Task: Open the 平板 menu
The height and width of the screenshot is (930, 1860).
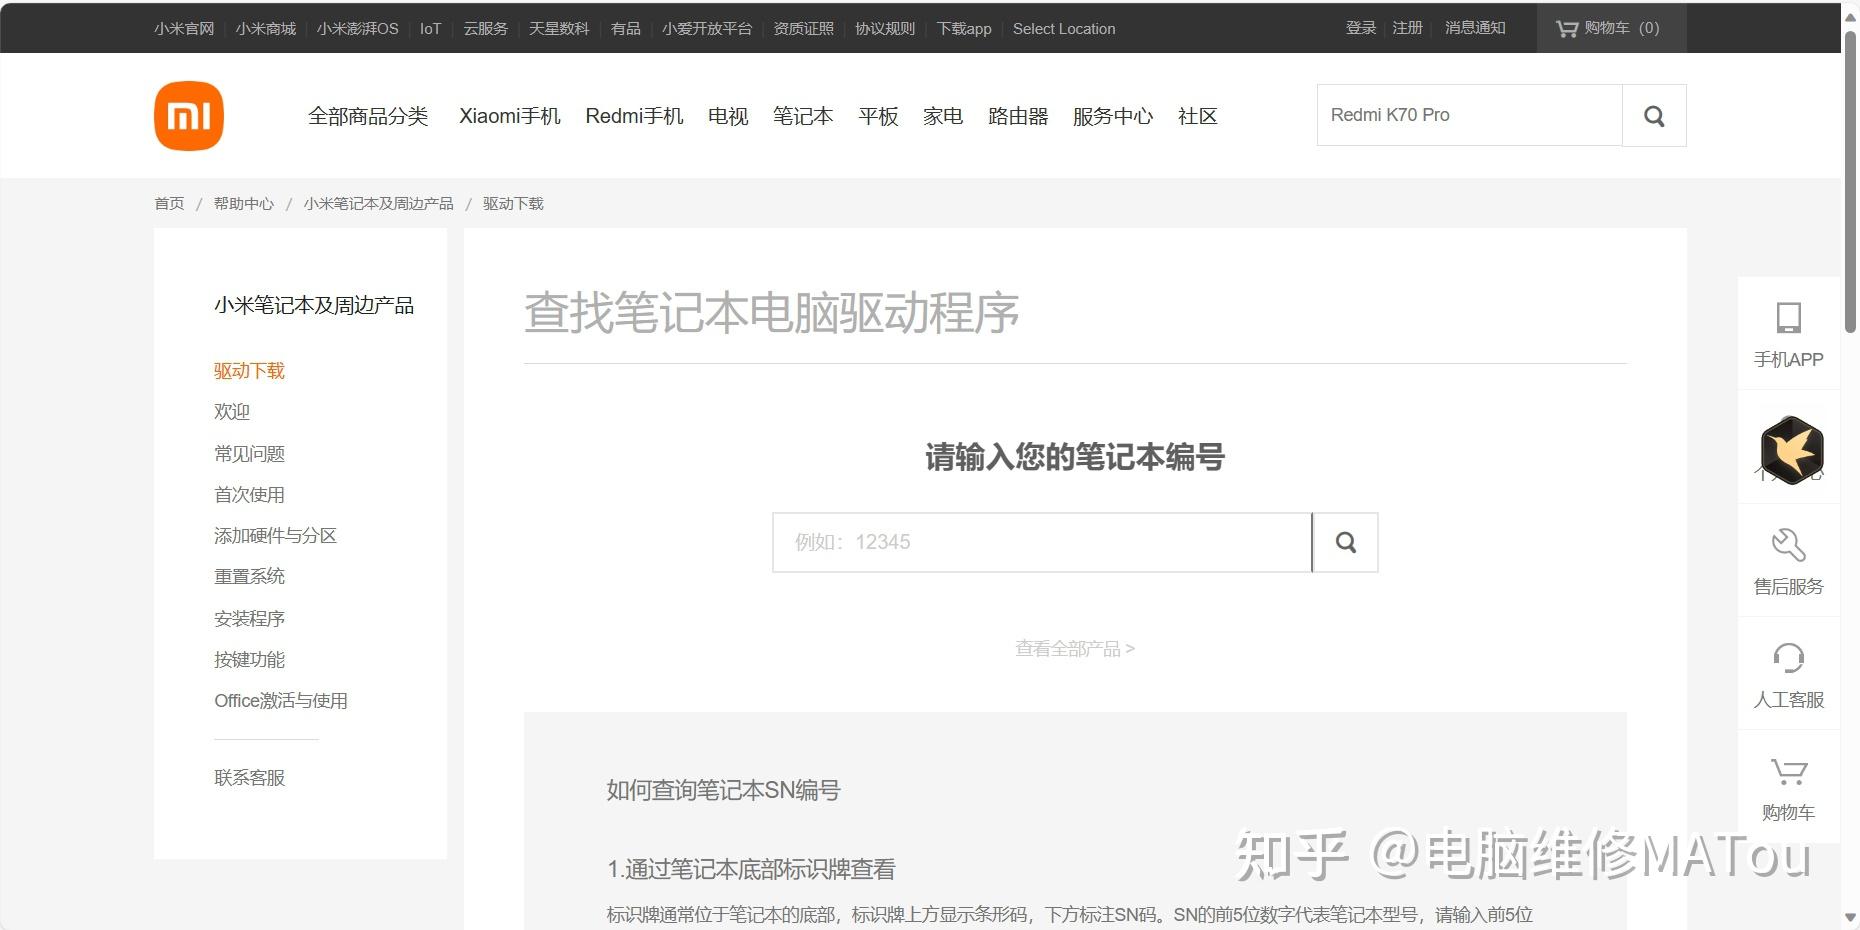Action: 878,116
